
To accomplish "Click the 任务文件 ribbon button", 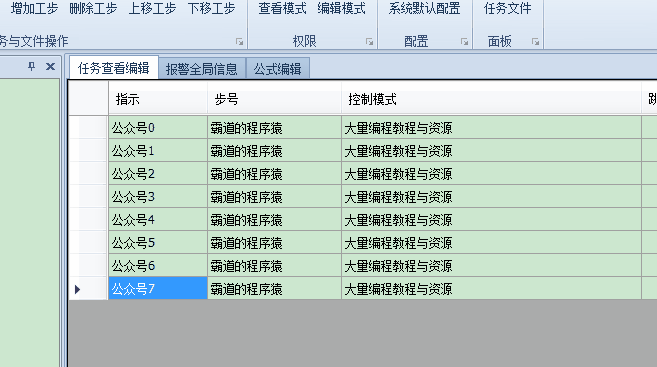I will click(x=507, y=8).
